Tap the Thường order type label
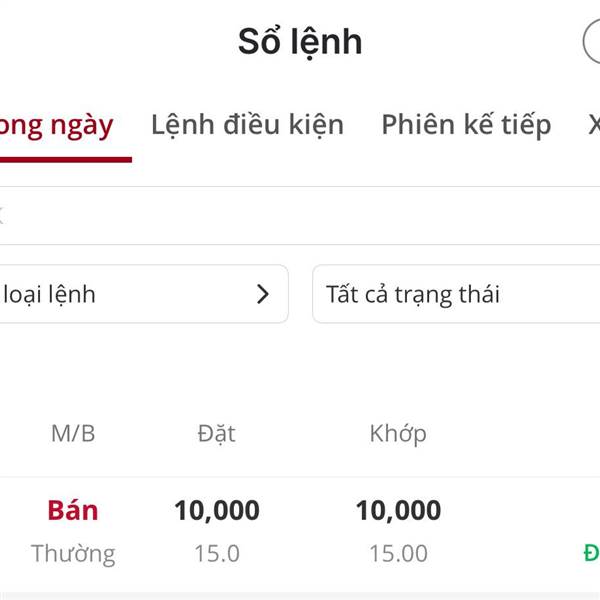Viewport: 600px width, 600px height. (73, 554)
